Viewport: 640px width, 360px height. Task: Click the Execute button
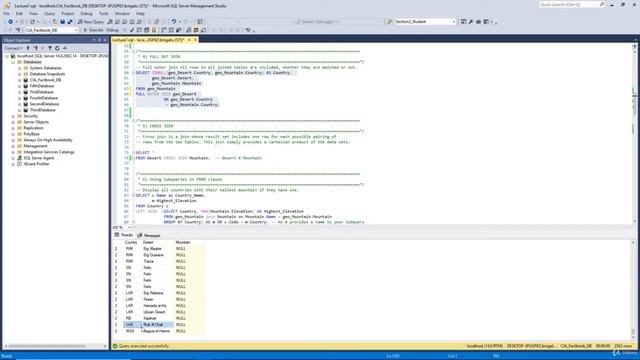[93, 30]
